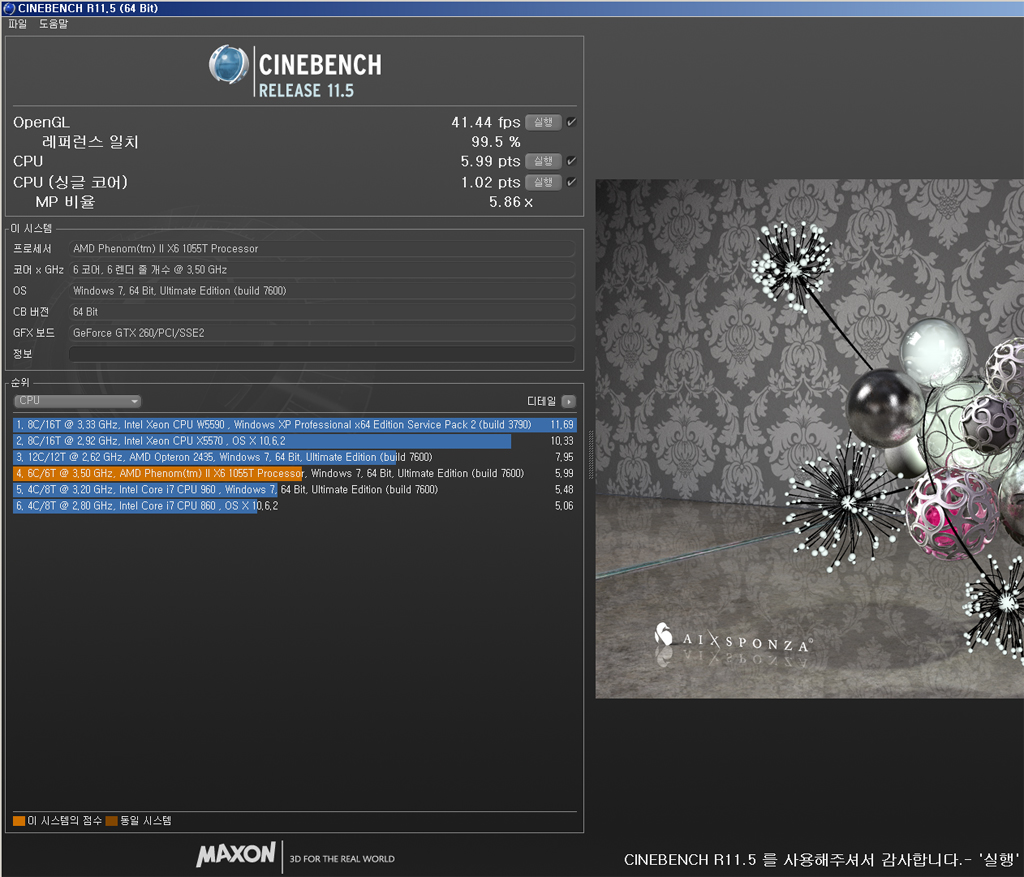The height and width of the screenshot is (877, 1024).
Task: Select ranking row 3 AMD Opteron 2435
Action: tap(295, 457)
